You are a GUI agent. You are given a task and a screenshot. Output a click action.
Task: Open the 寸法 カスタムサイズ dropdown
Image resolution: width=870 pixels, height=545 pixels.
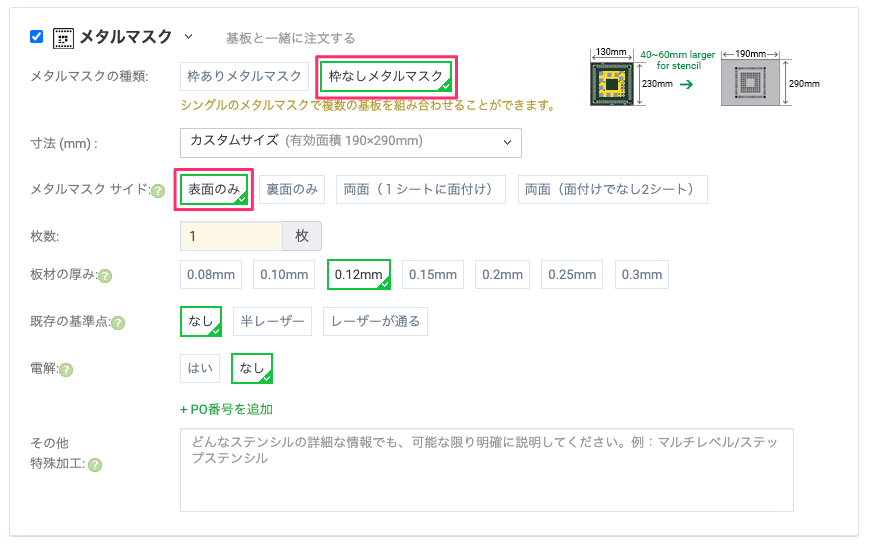[350, 142]
